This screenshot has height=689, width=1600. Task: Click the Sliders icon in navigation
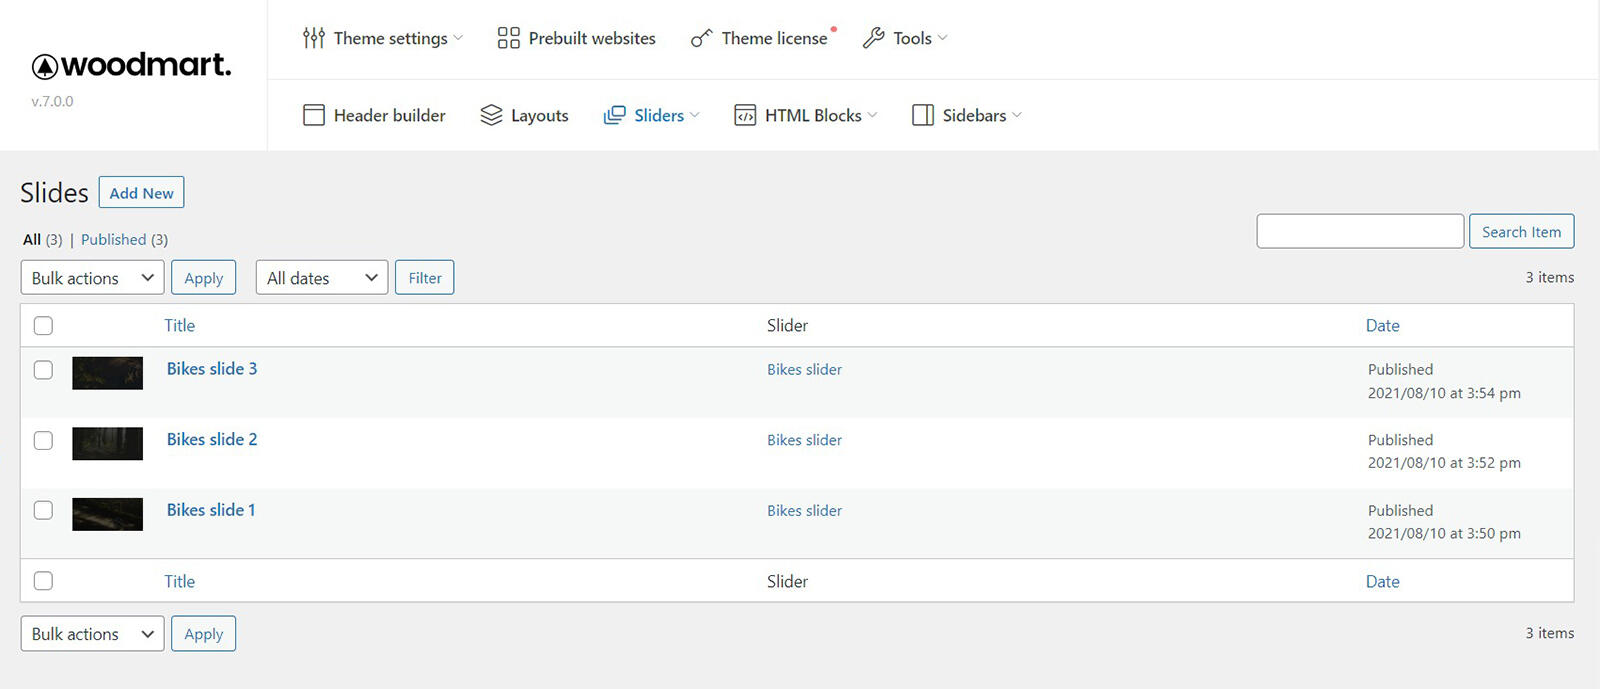pos(614,115)
